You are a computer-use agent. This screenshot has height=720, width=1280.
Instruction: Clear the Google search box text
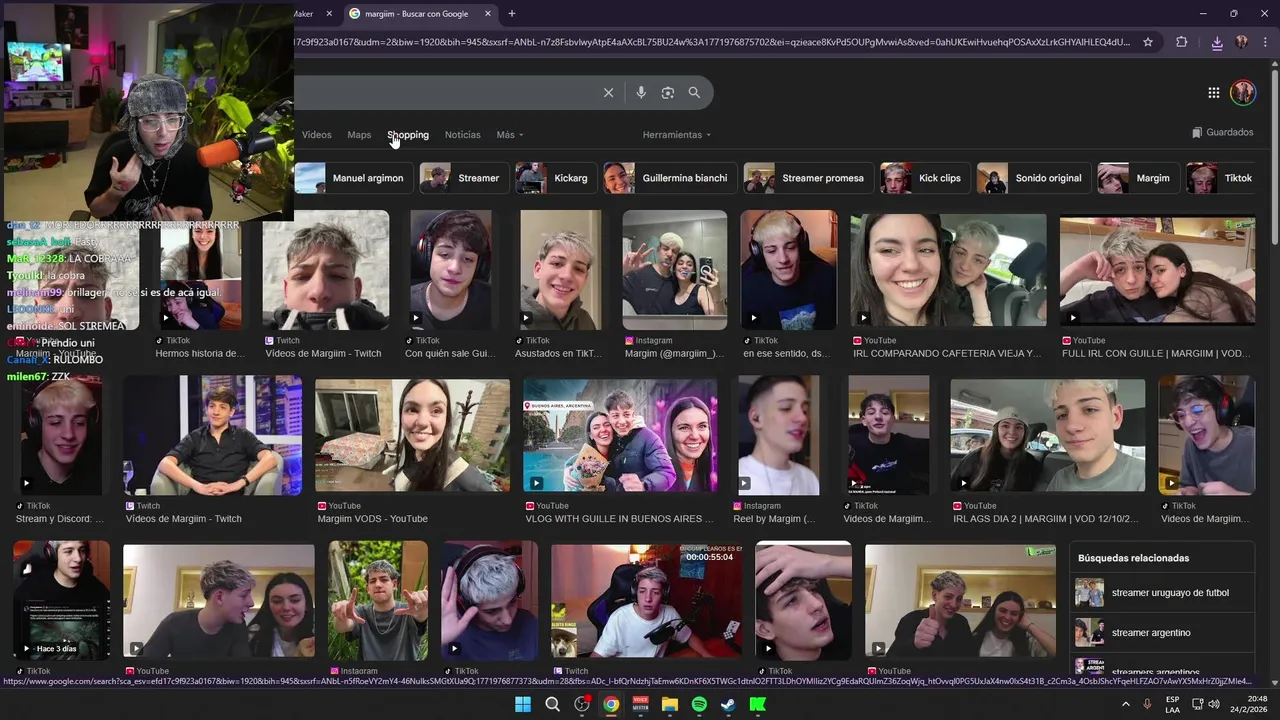pos(608,93)
